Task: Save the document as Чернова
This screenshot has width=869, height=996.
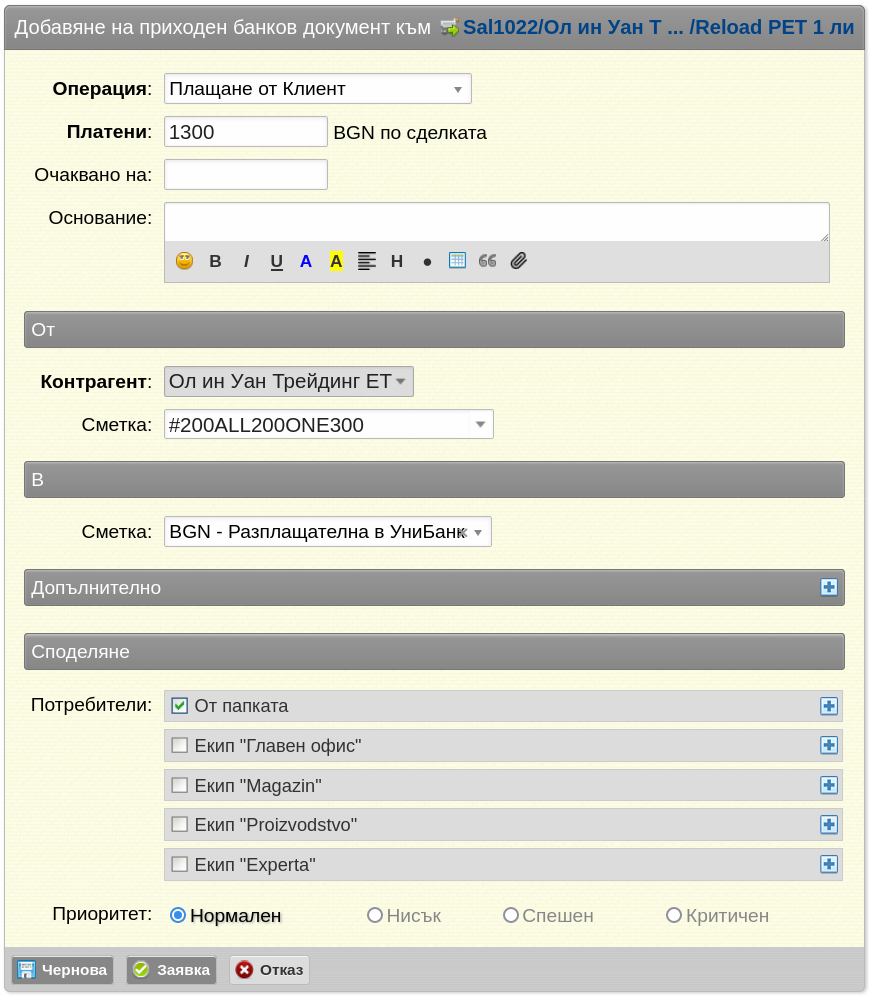Action: (x=63, y=970)
